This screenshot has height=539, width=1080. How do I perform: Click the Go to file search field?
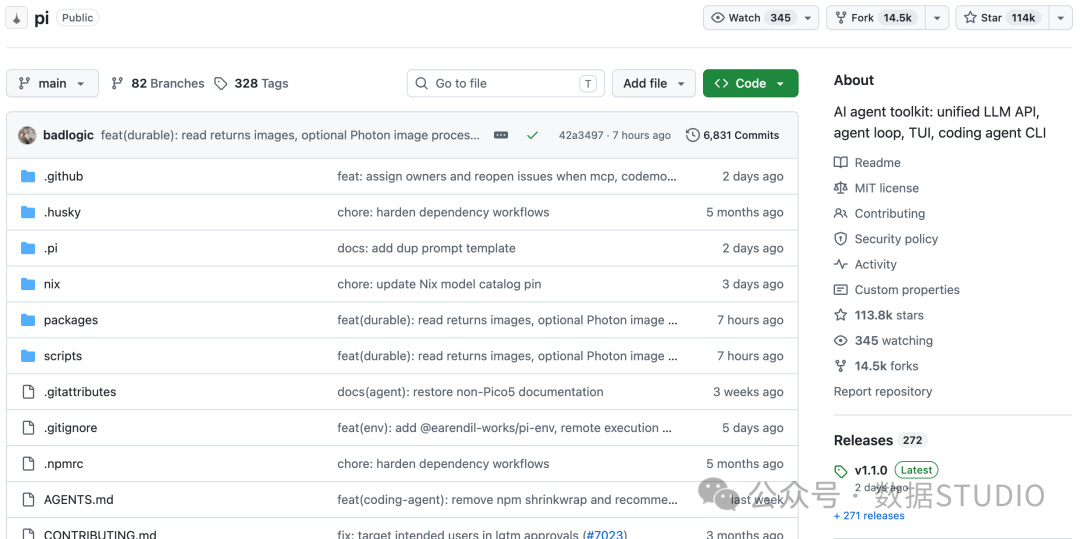click(x=506, y=83)
